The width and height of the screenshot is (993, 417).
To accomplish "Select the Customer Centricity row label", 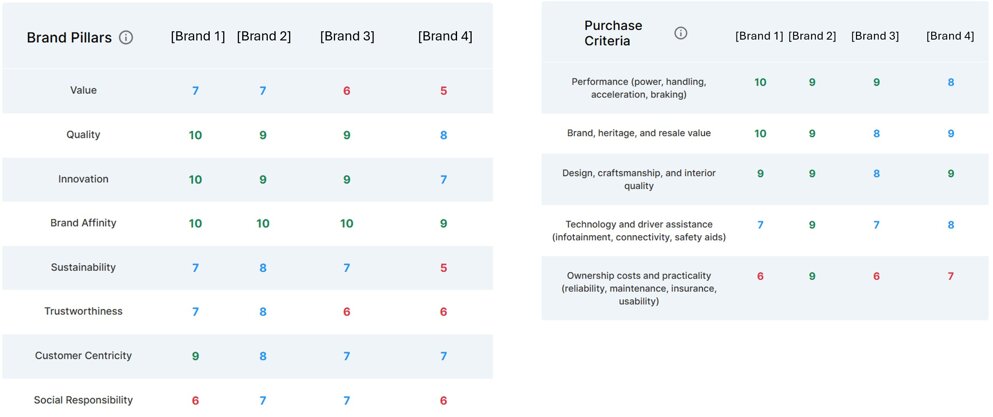I will (x=83, y=356).
